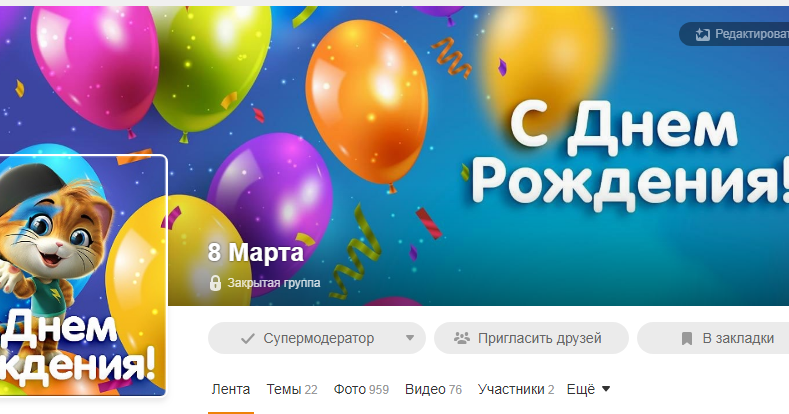Viewport: 789px width, 414px height.
Task: Open the Фото 959 tab
Action: point(361,389)
